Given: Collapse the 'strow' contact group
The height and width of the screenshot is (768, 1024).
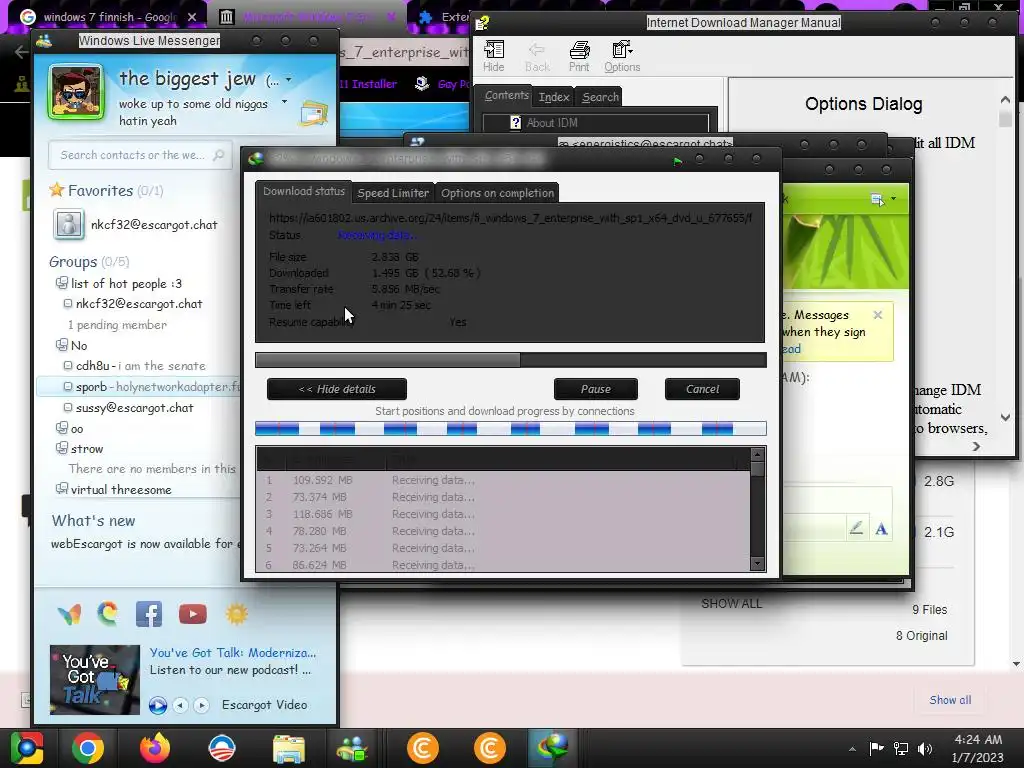Looking at the screenshot, I should 61,448.
